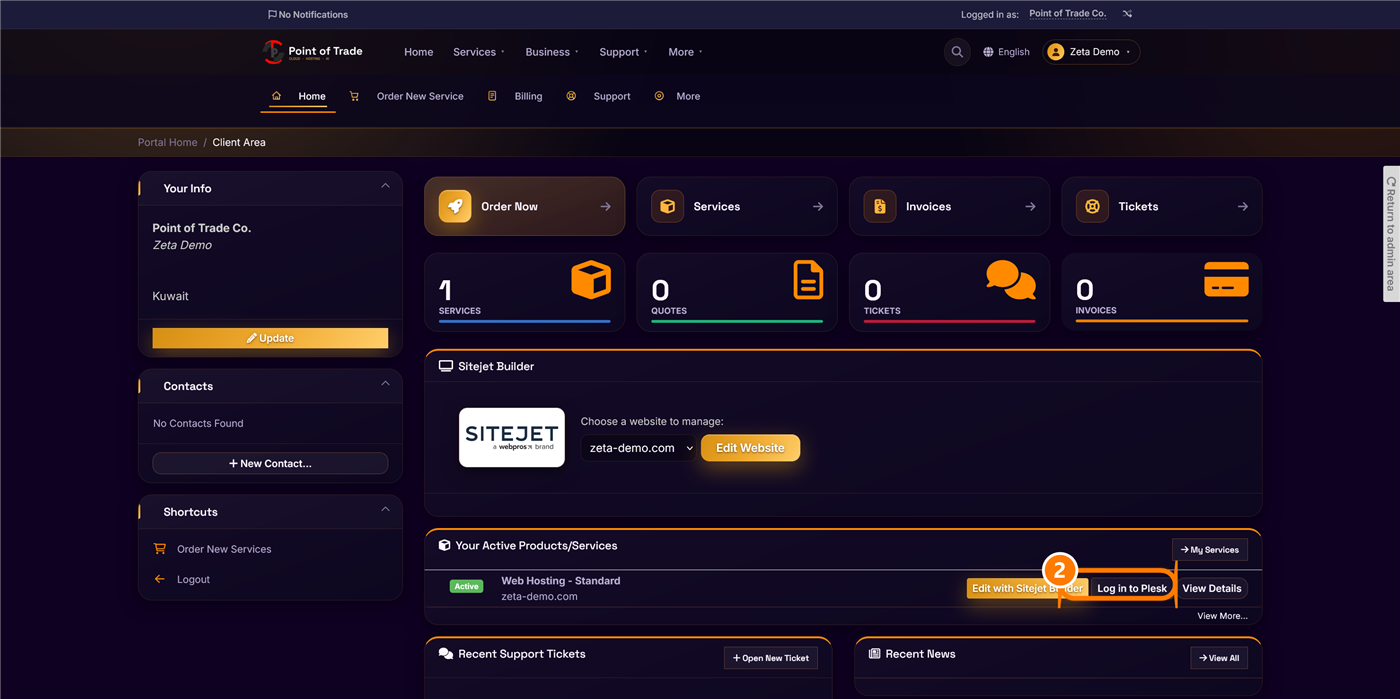Click the New Contact button
The image size is (1400, 699).
(x=270, y=463)
